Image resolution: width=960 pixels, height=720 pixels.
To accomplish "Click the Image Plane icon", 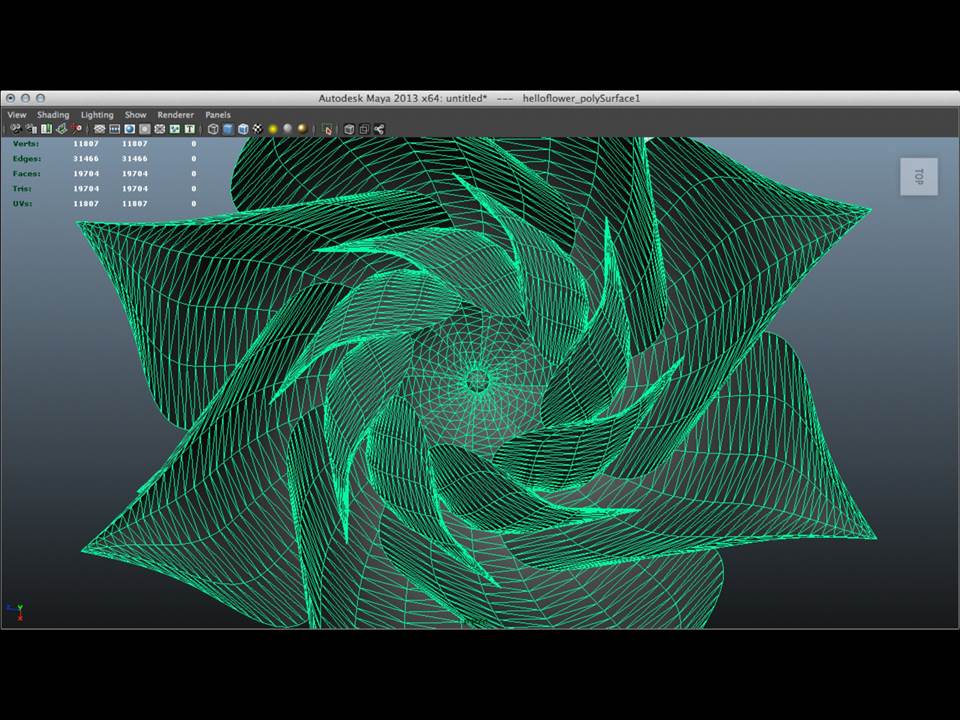I will point(61,129).
